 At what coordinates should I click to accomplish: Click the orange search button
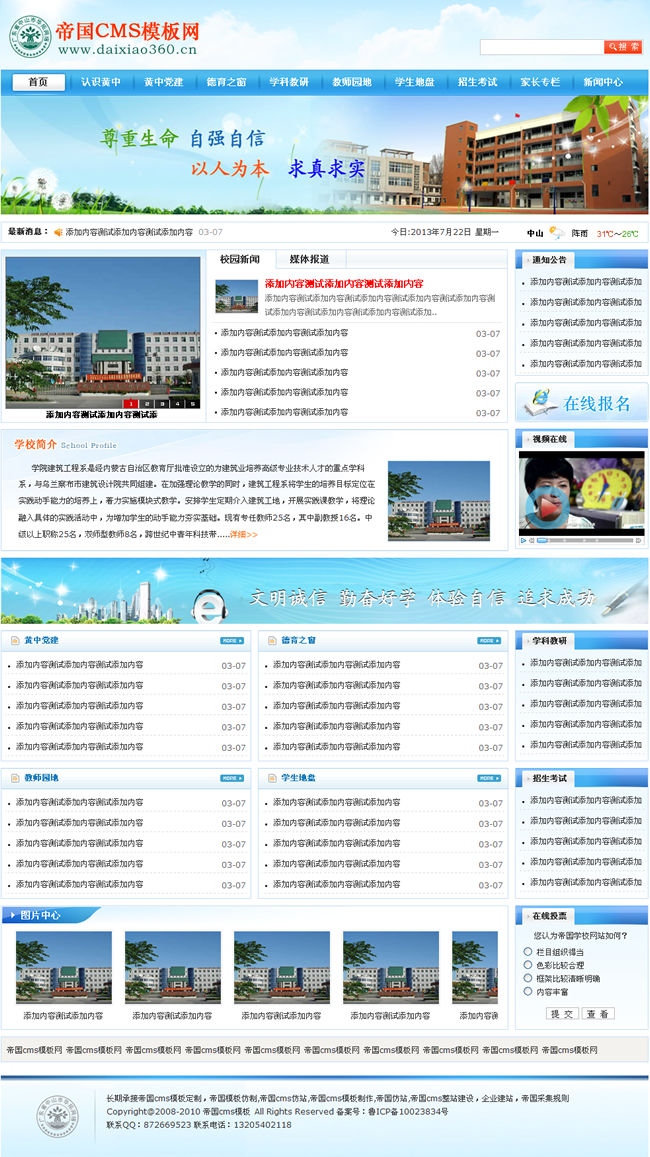[623, 47]
